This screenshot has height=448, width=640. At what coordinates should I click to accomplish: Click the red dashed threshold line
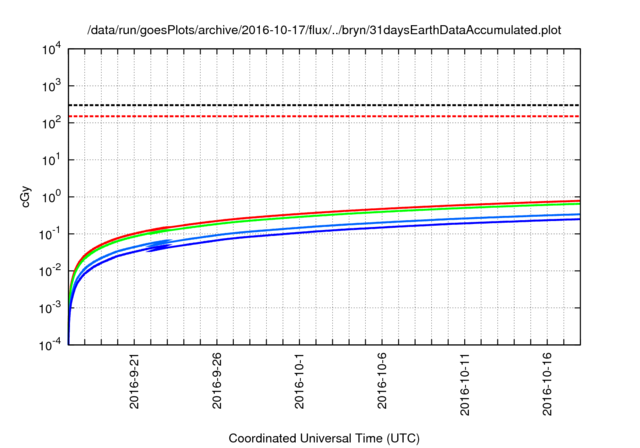click(x=324, y=116)
